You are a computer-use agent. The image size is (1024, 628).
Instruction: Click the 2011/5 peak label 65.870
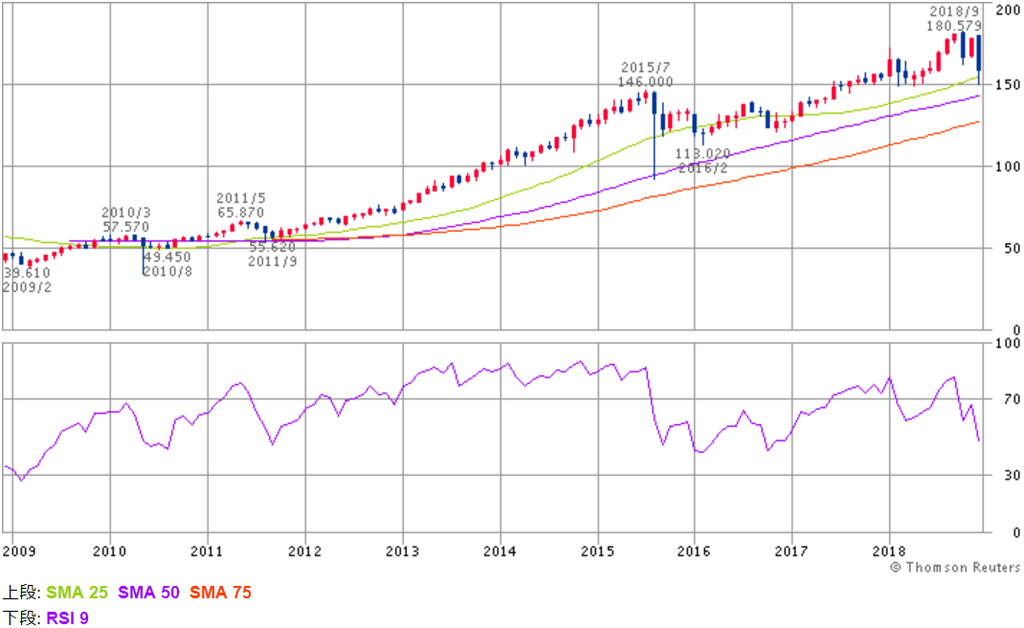tap(241, 213)
